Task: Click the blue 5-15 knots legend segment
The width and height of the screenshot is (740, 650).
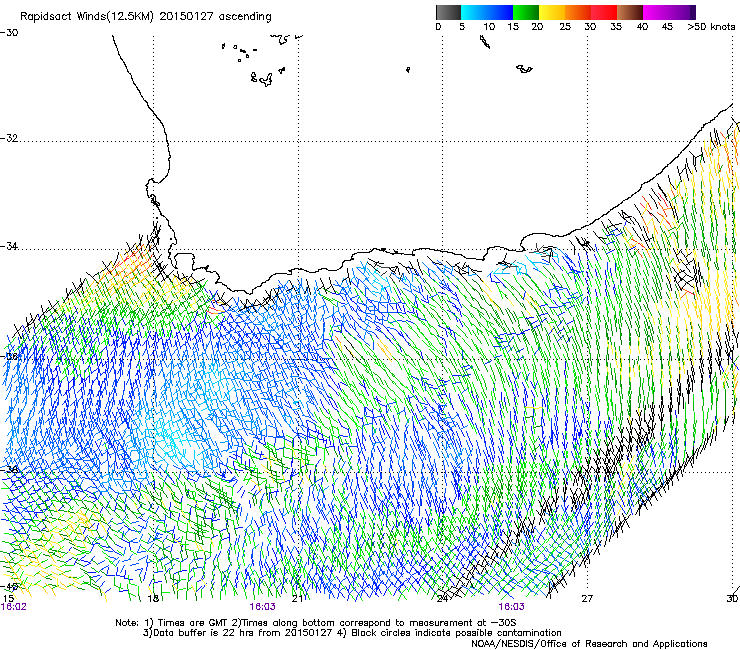Action: coord(487,12)
